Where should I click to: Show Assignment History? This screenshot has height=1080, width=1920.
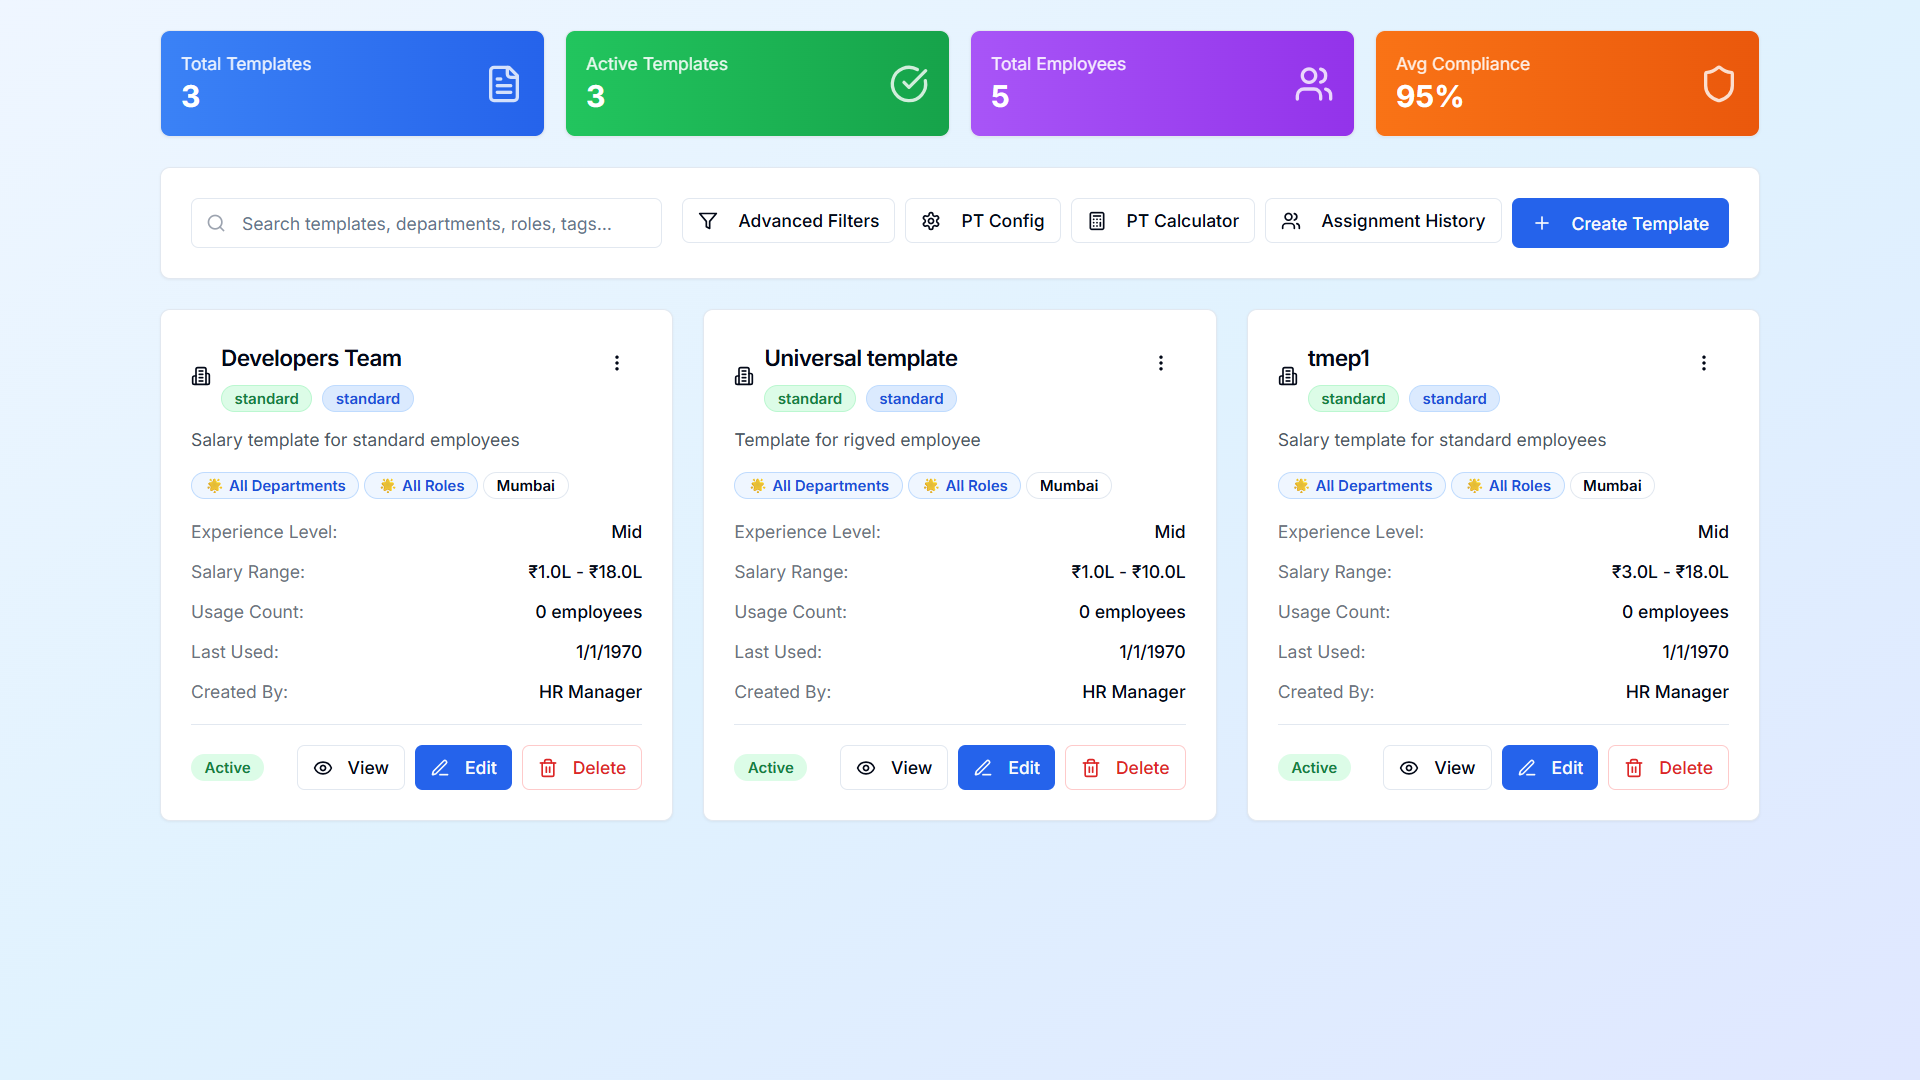(1383, 221)
